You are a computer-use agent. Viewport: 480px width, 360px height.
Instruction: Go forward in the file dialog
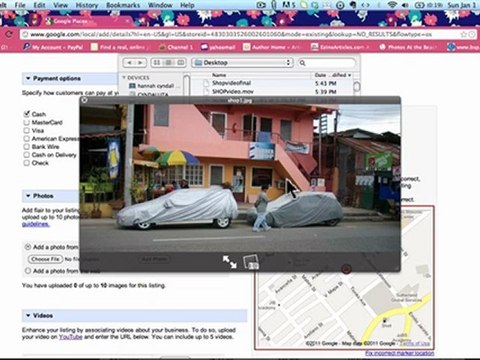[x=141, y=63]
